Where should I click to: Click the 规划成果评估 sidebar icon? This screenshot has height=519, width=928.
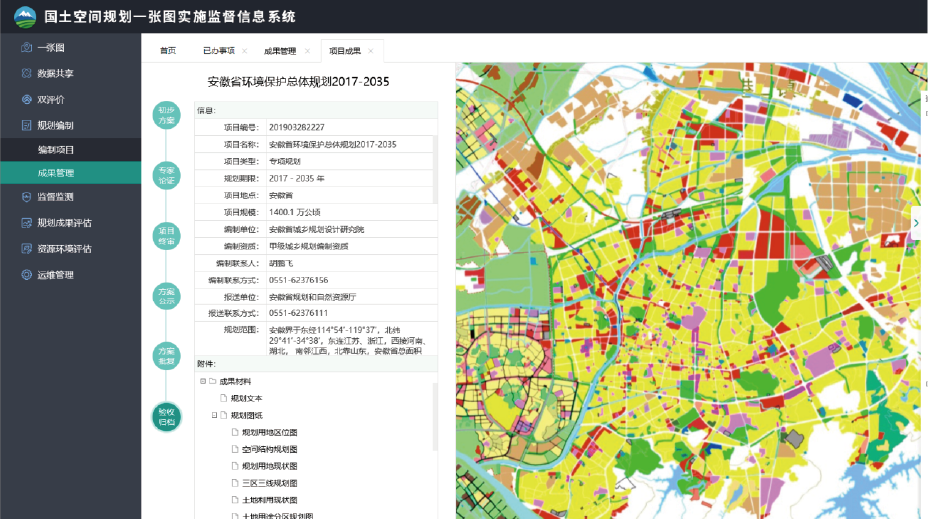point(27,223)
